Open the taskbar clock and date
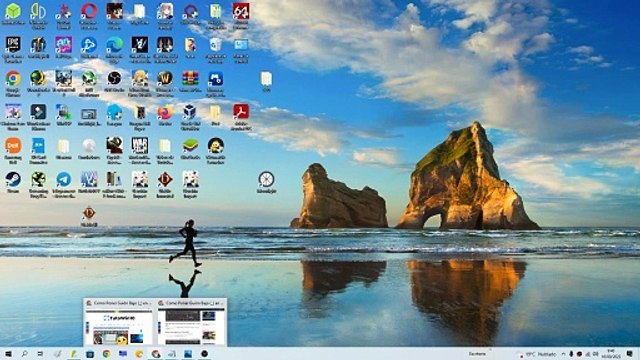The image size is (640, 360). pos(611,354)
